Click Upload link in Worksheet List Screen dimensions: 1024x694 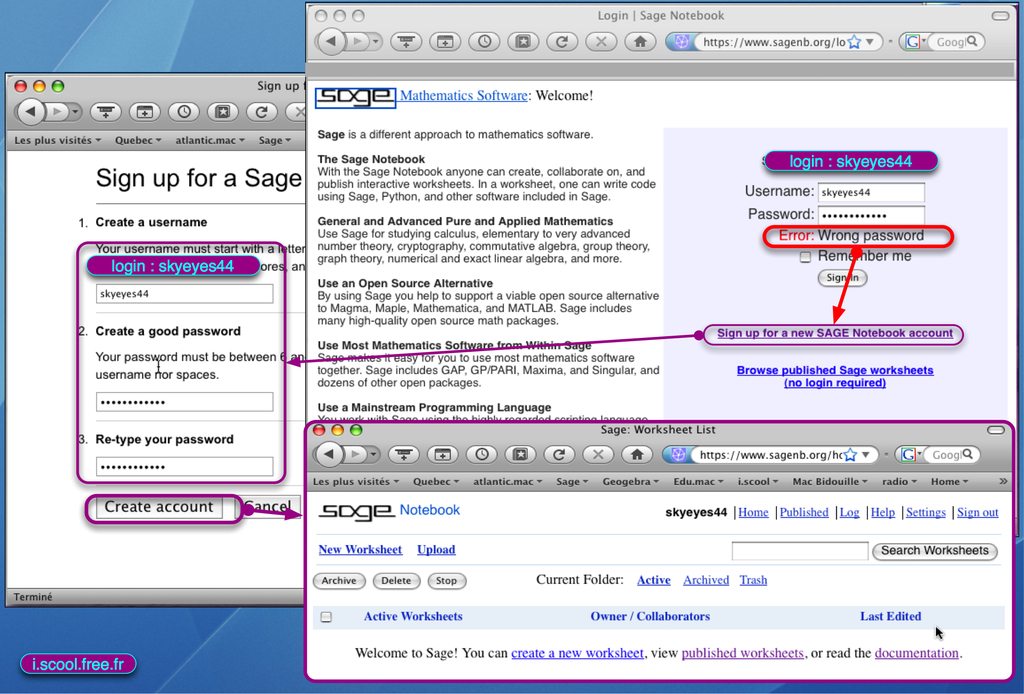(436, 550)
